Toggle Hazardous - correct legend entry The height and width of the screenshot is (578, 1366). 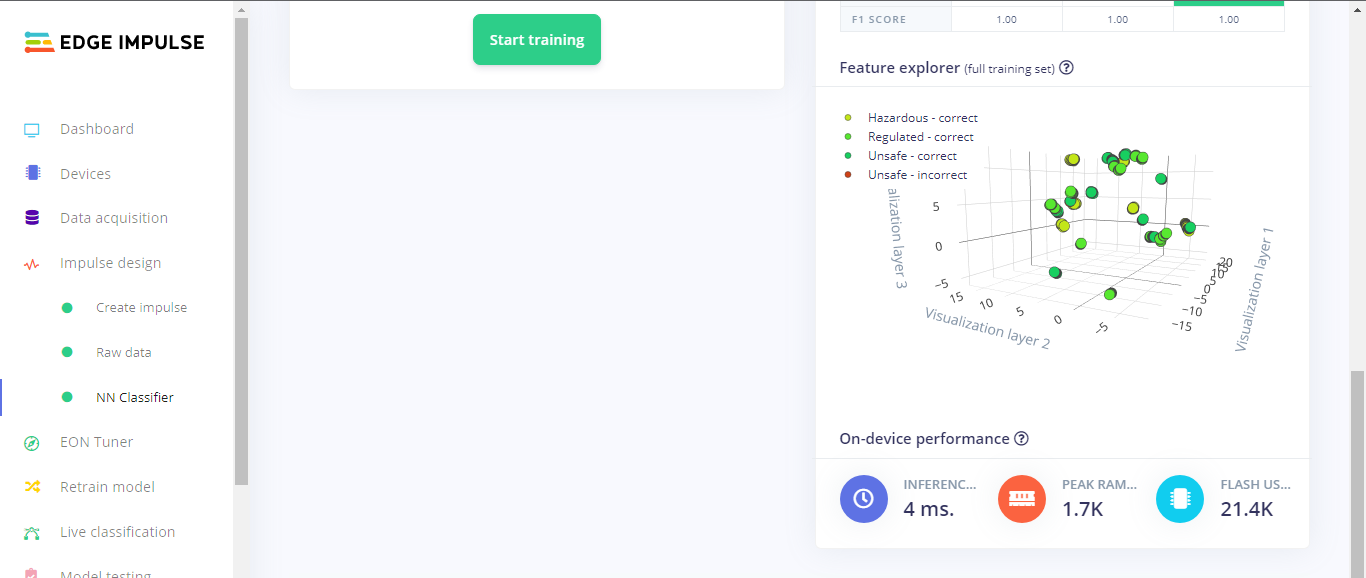[922, 118]
